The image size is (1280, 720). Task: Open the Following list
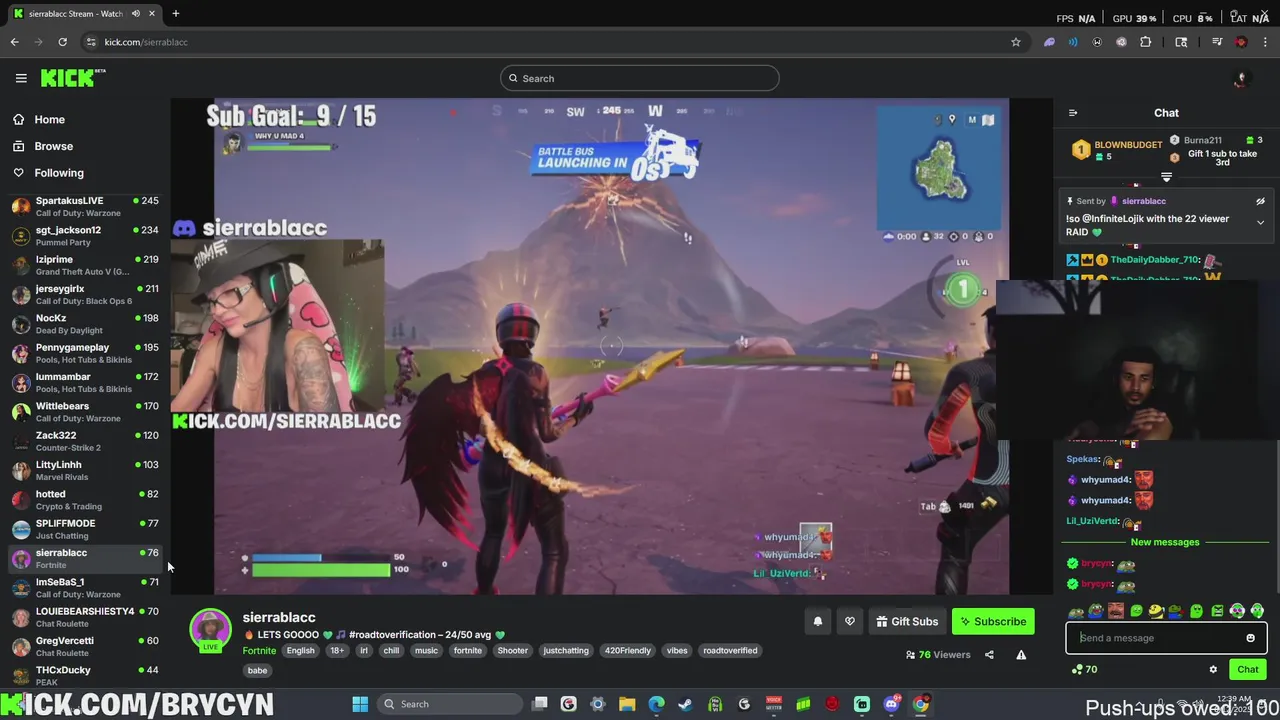click(x=48, y=173)
